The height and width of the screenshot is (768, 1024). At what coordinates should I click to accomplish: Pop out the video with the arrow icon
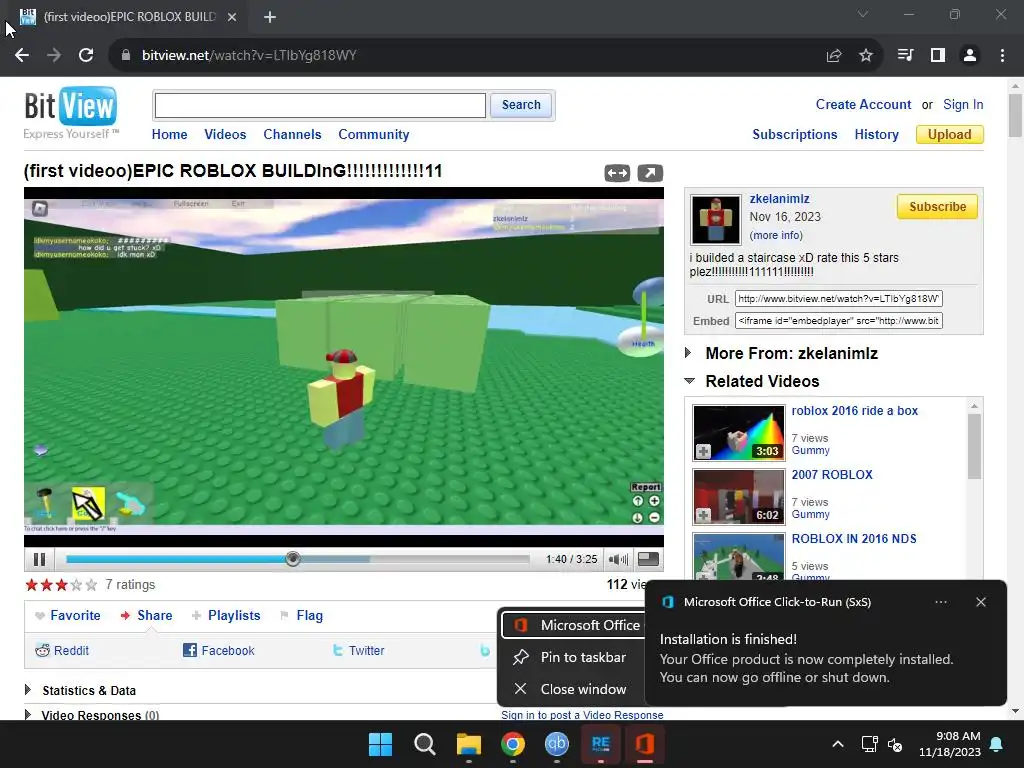(650, 173)
